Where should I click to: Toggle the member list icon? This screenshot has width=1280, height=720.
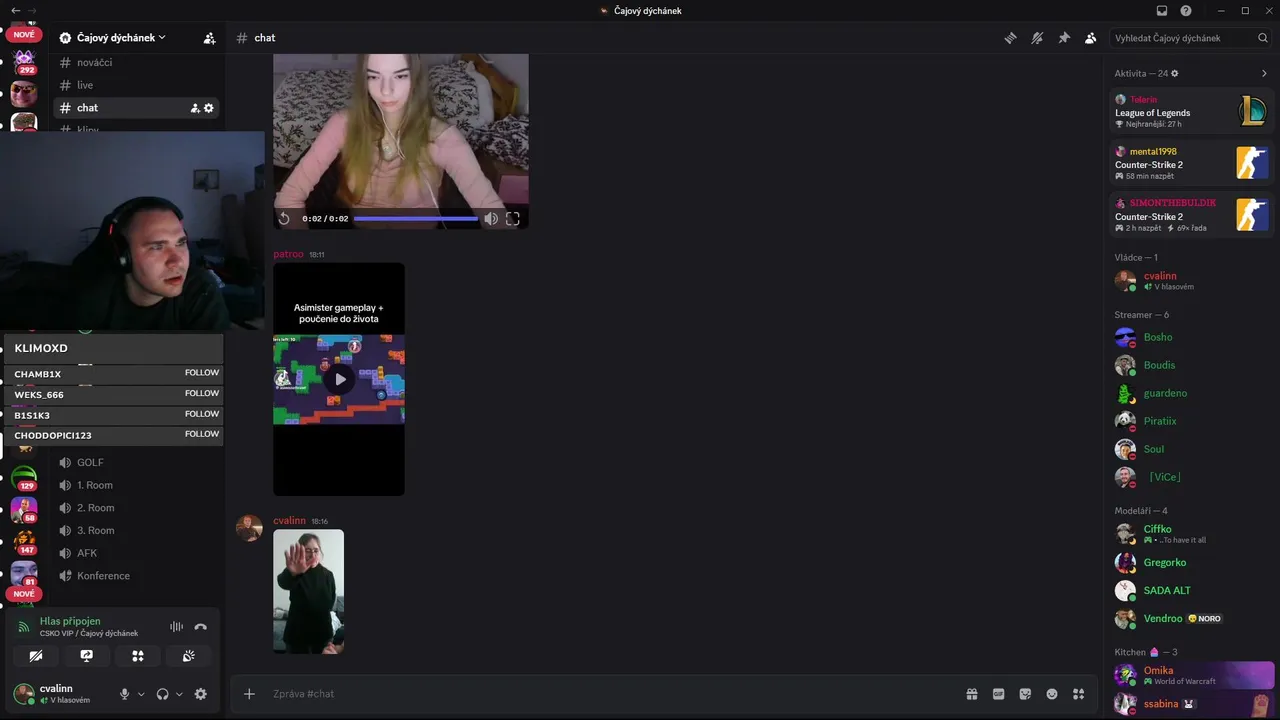point(1090,38)
